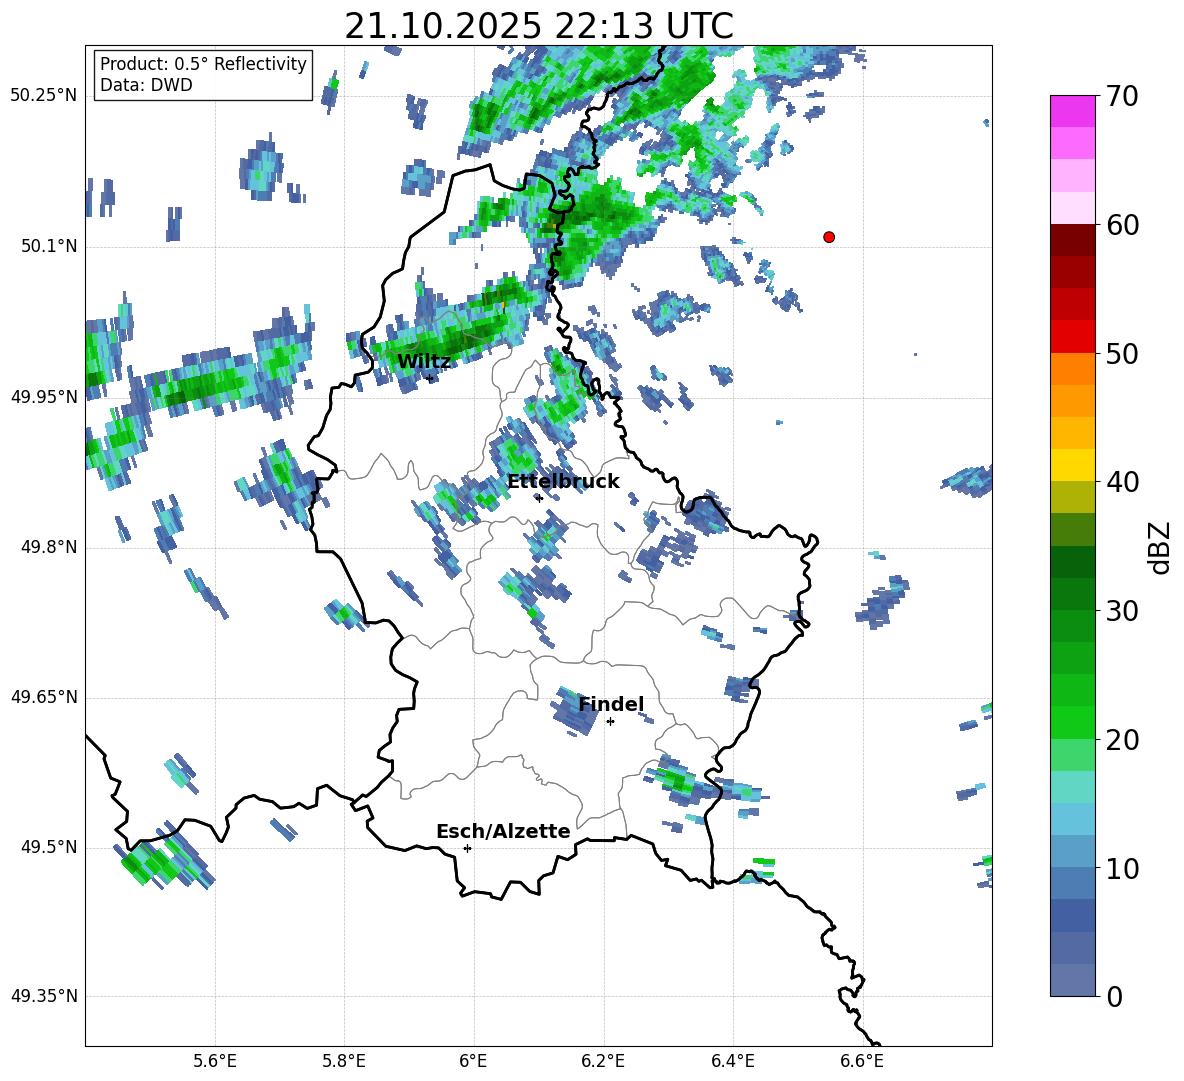Click the 10 colorbar tick label
Screen dimensions: 1184x1081
(x=1122, y=868)
